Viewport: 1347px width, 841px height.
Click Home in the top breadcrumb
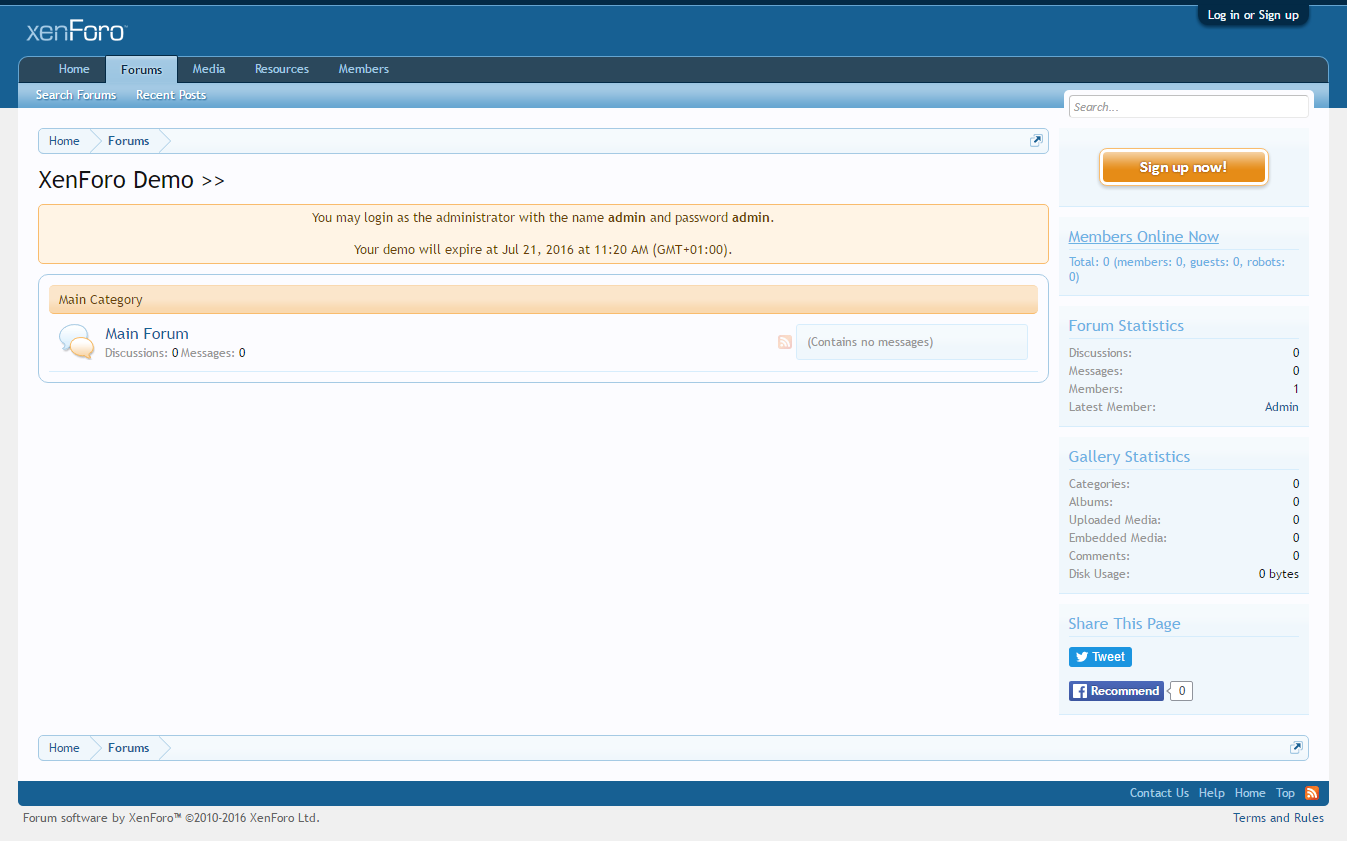coord(64,141)
